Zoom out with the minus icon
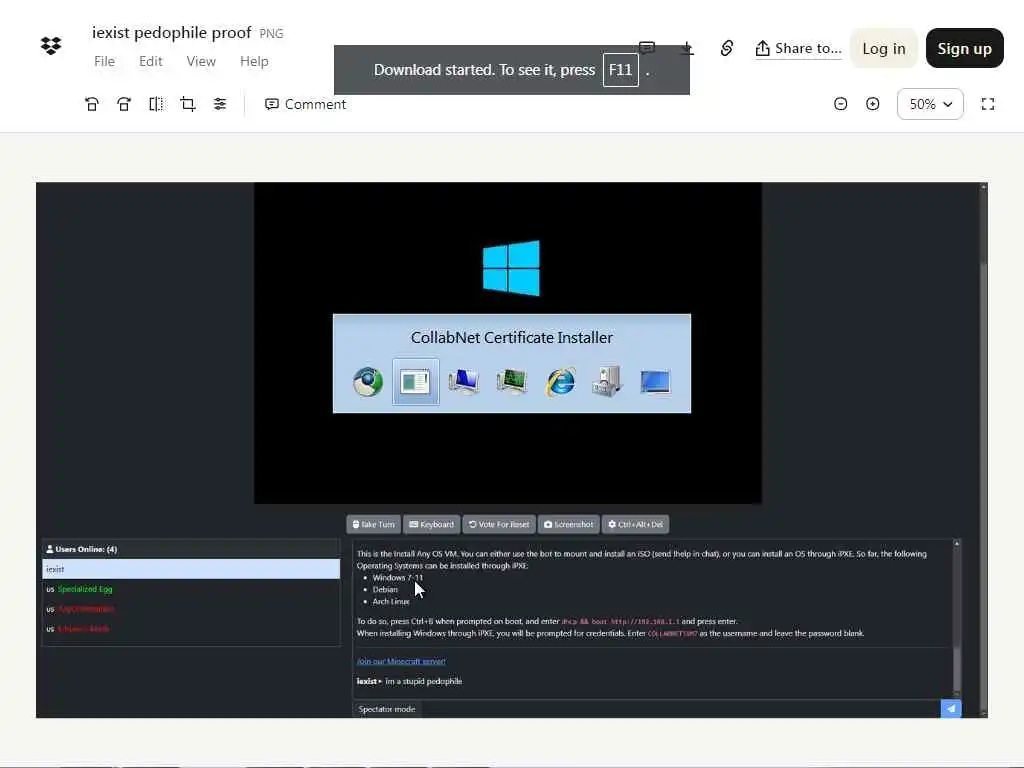 coord(840,104)
